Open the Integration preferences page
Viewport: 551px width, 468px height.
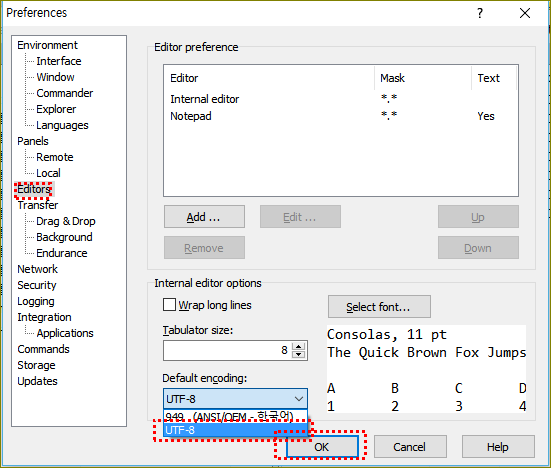tap(44, 317)
